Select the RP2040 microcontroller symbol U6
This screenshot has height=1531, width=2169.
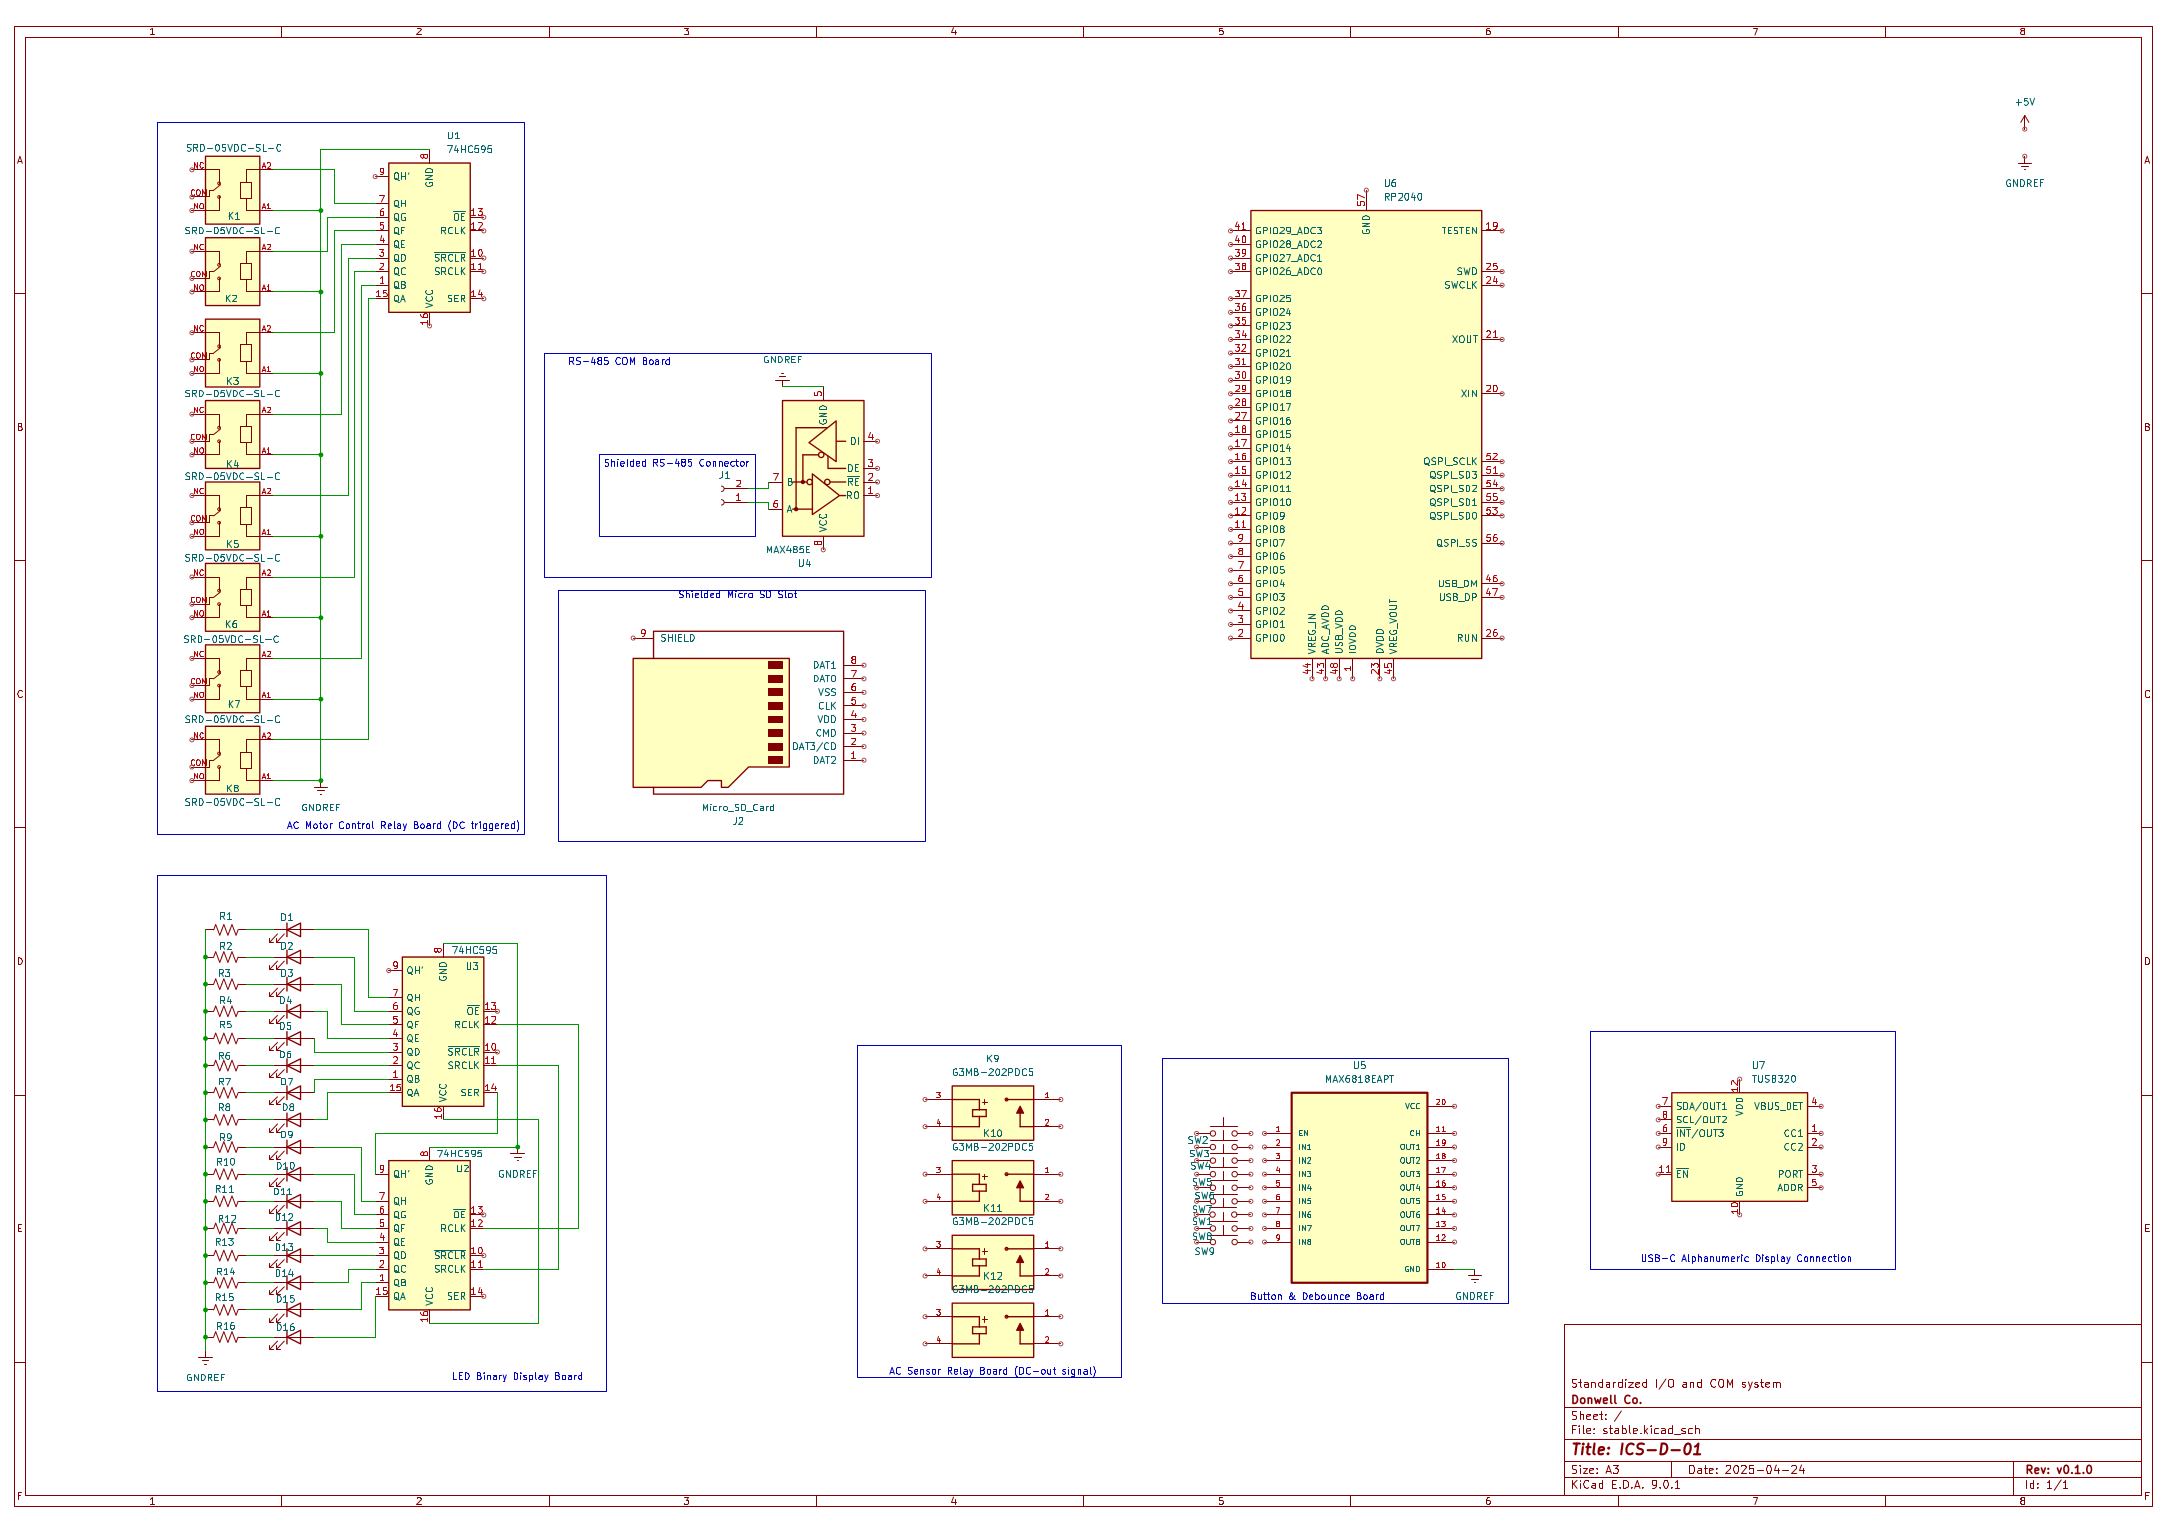pyautogui.click(x=1366, y=435)
